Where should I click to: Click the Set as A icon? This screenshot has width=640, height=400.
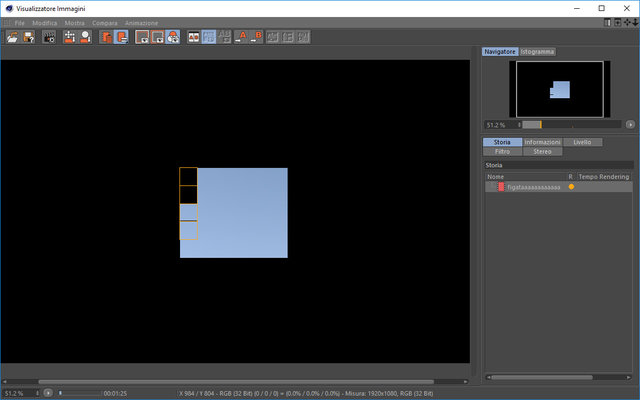click(x=241, y=37)
